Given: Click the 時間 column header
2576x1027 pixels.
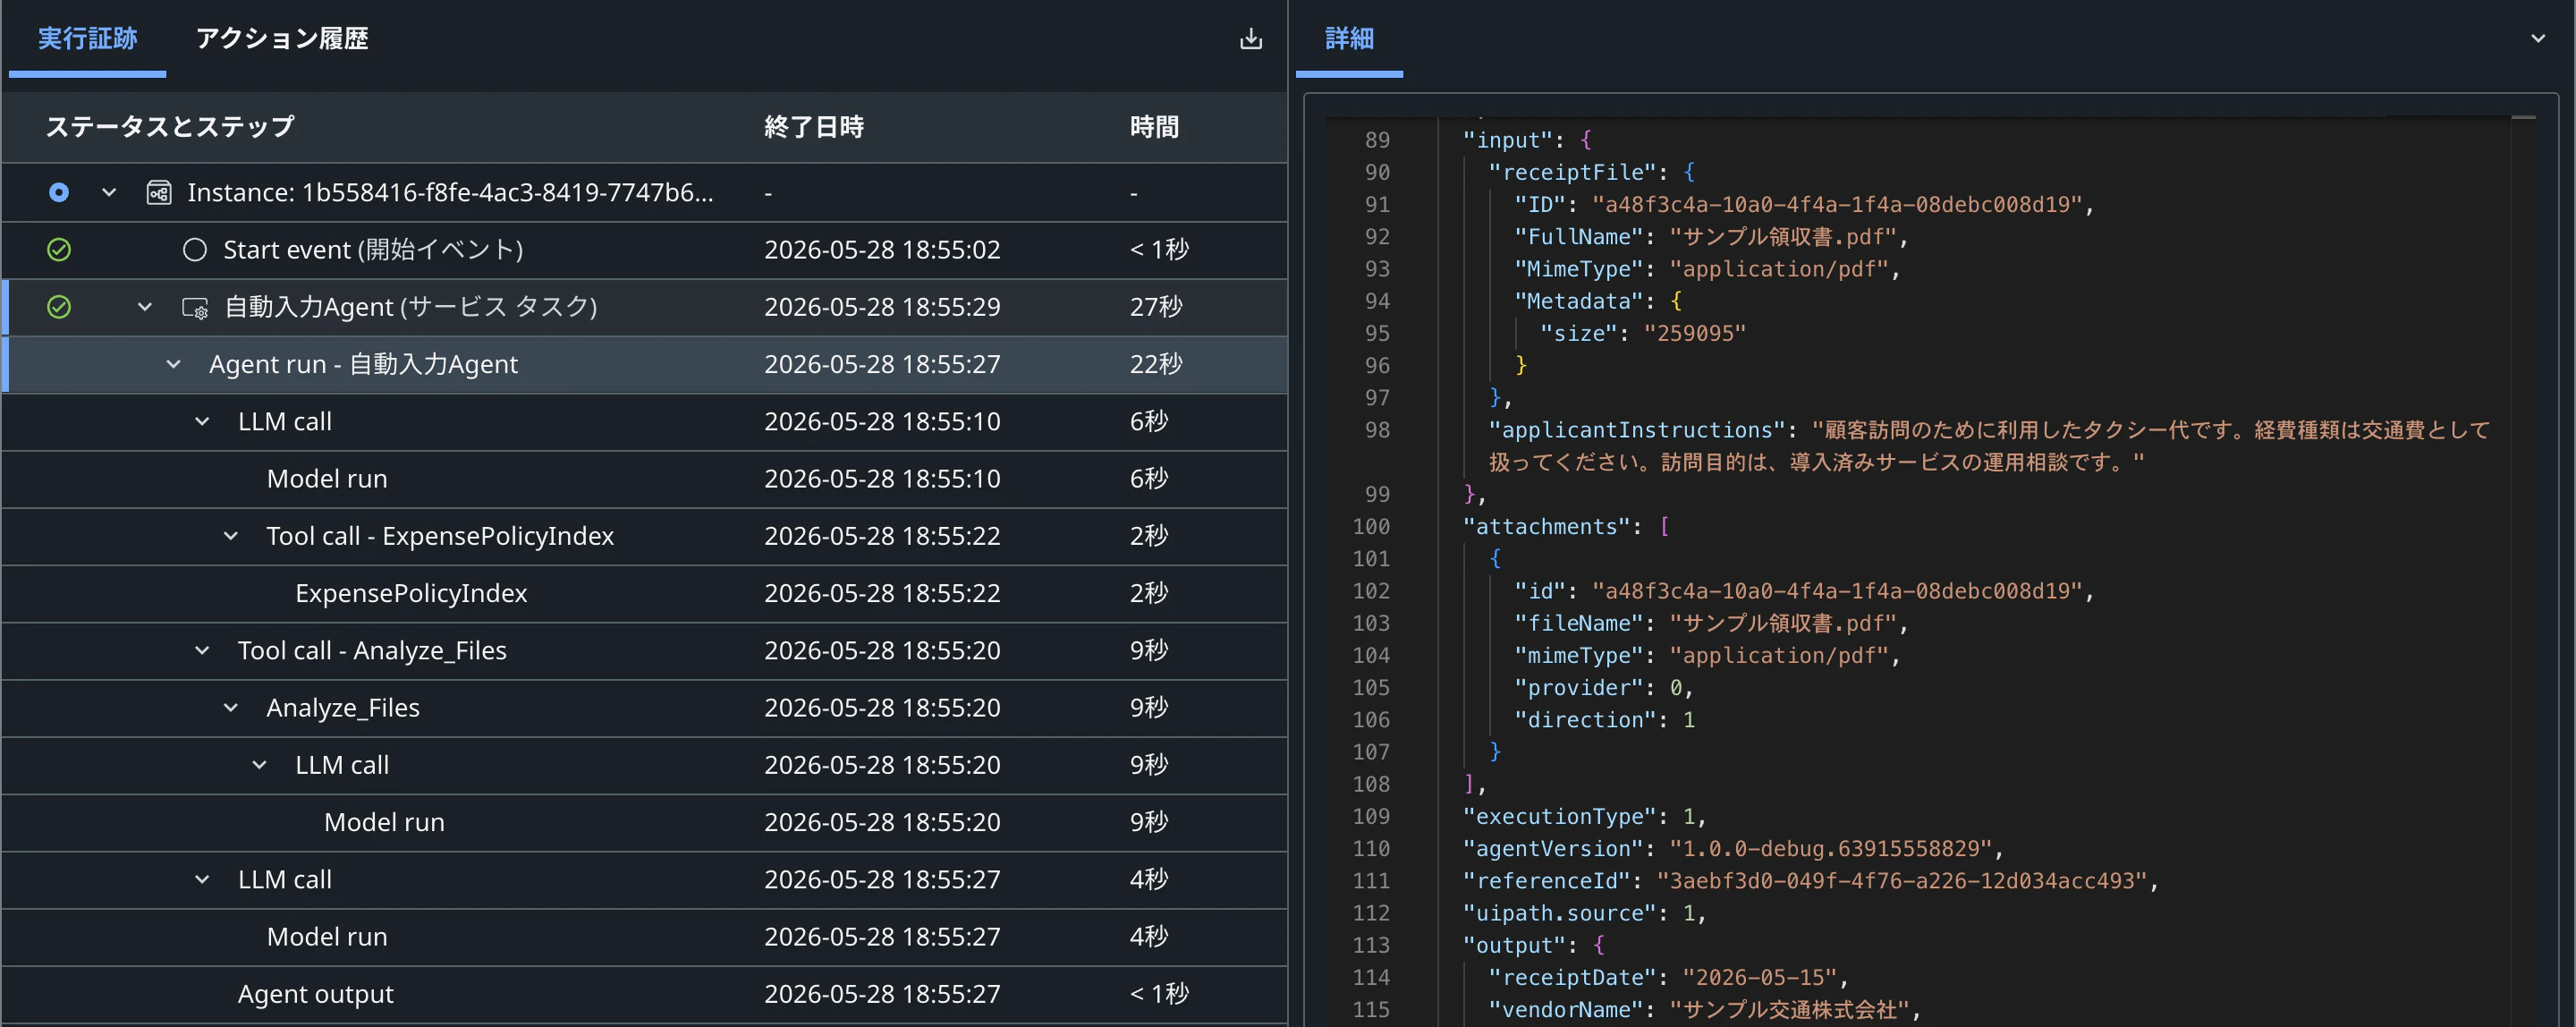Looking at the screenshot, I should click(1154, 127).
